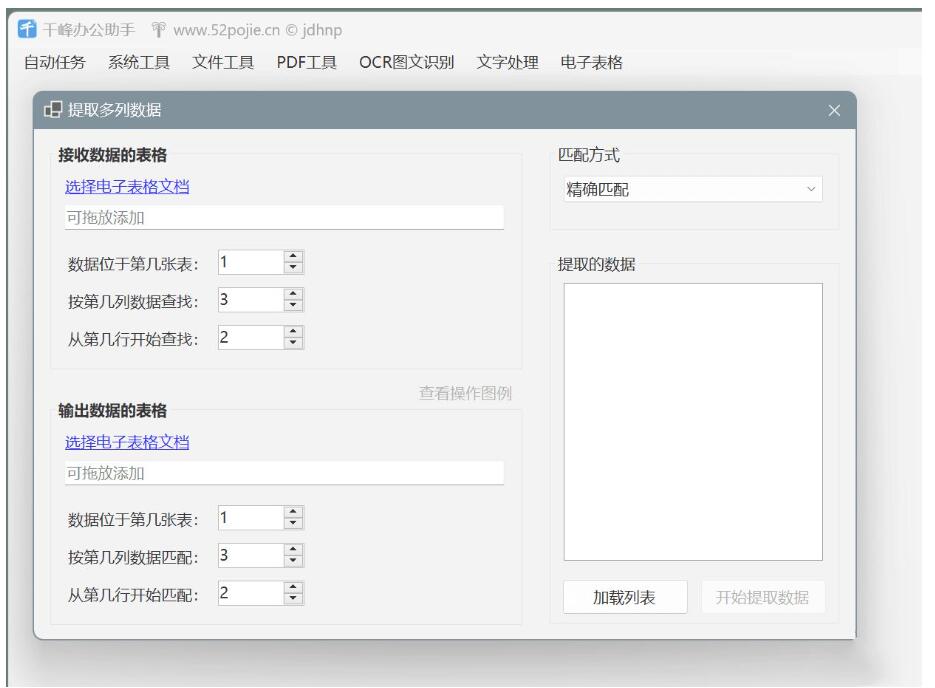The image size is (935, 688).
Task: Close the 提取多列数据 dialog
Action: (835, 110)
